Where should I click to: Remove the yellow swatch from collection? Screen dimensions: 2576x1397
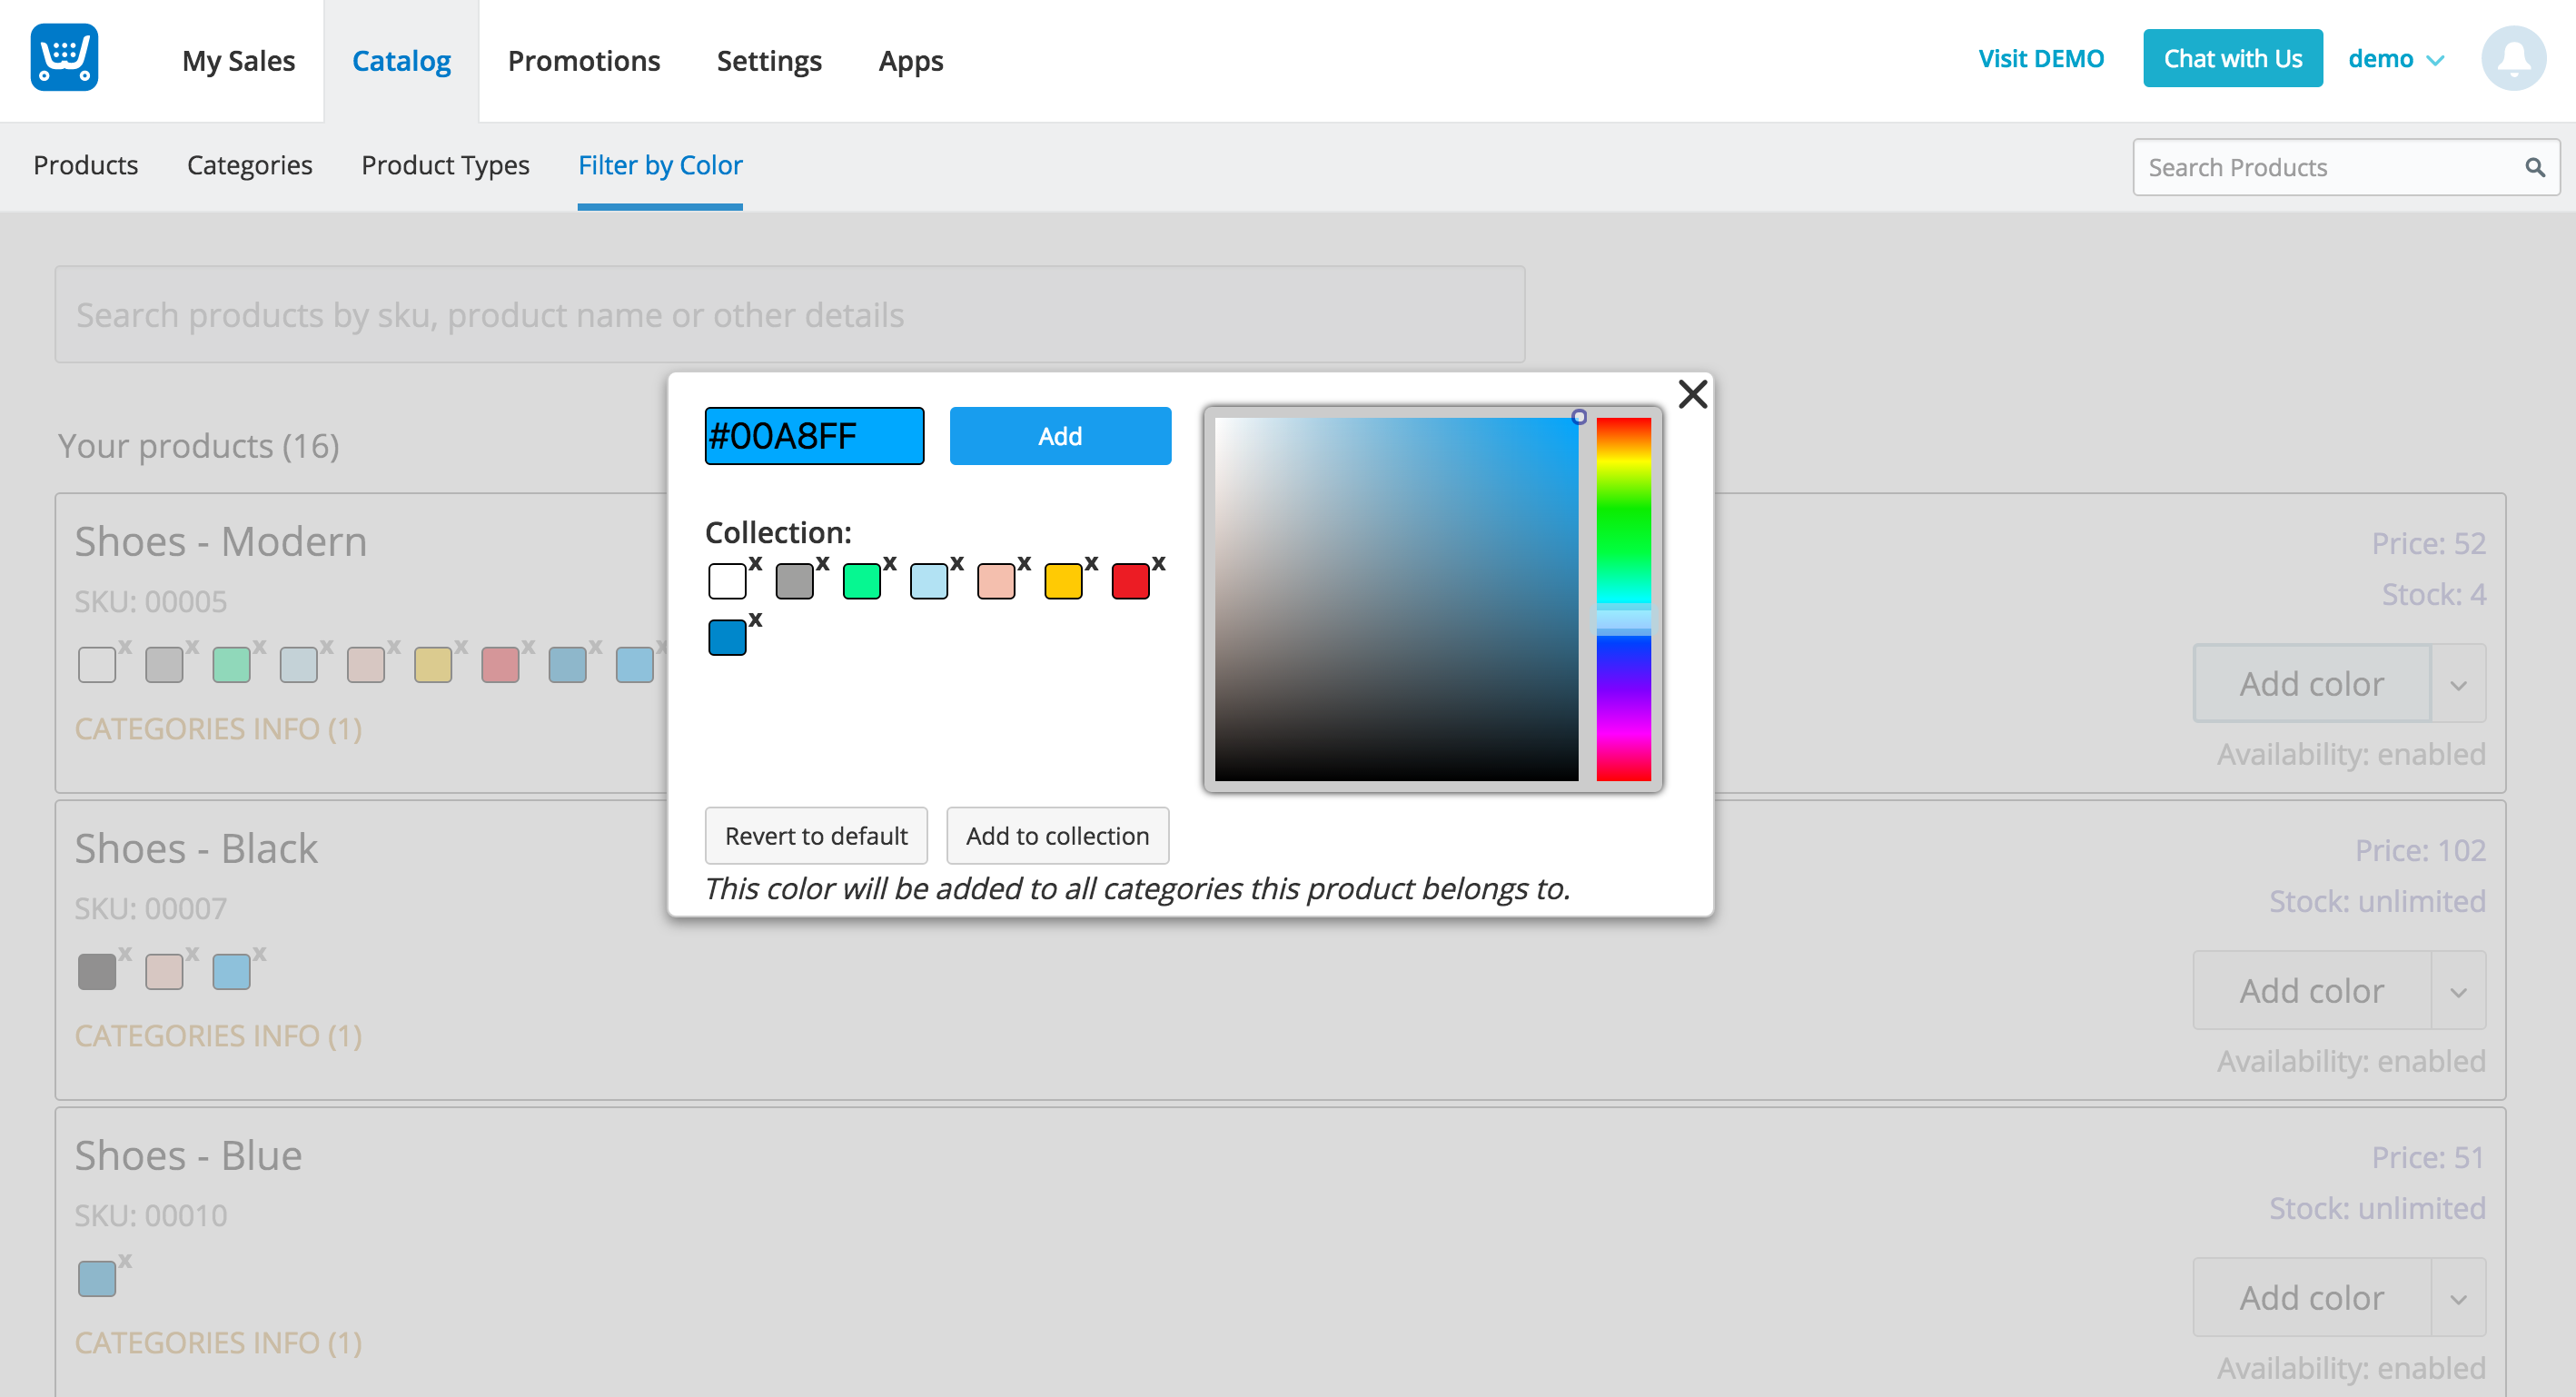[x=1091, y=564]
